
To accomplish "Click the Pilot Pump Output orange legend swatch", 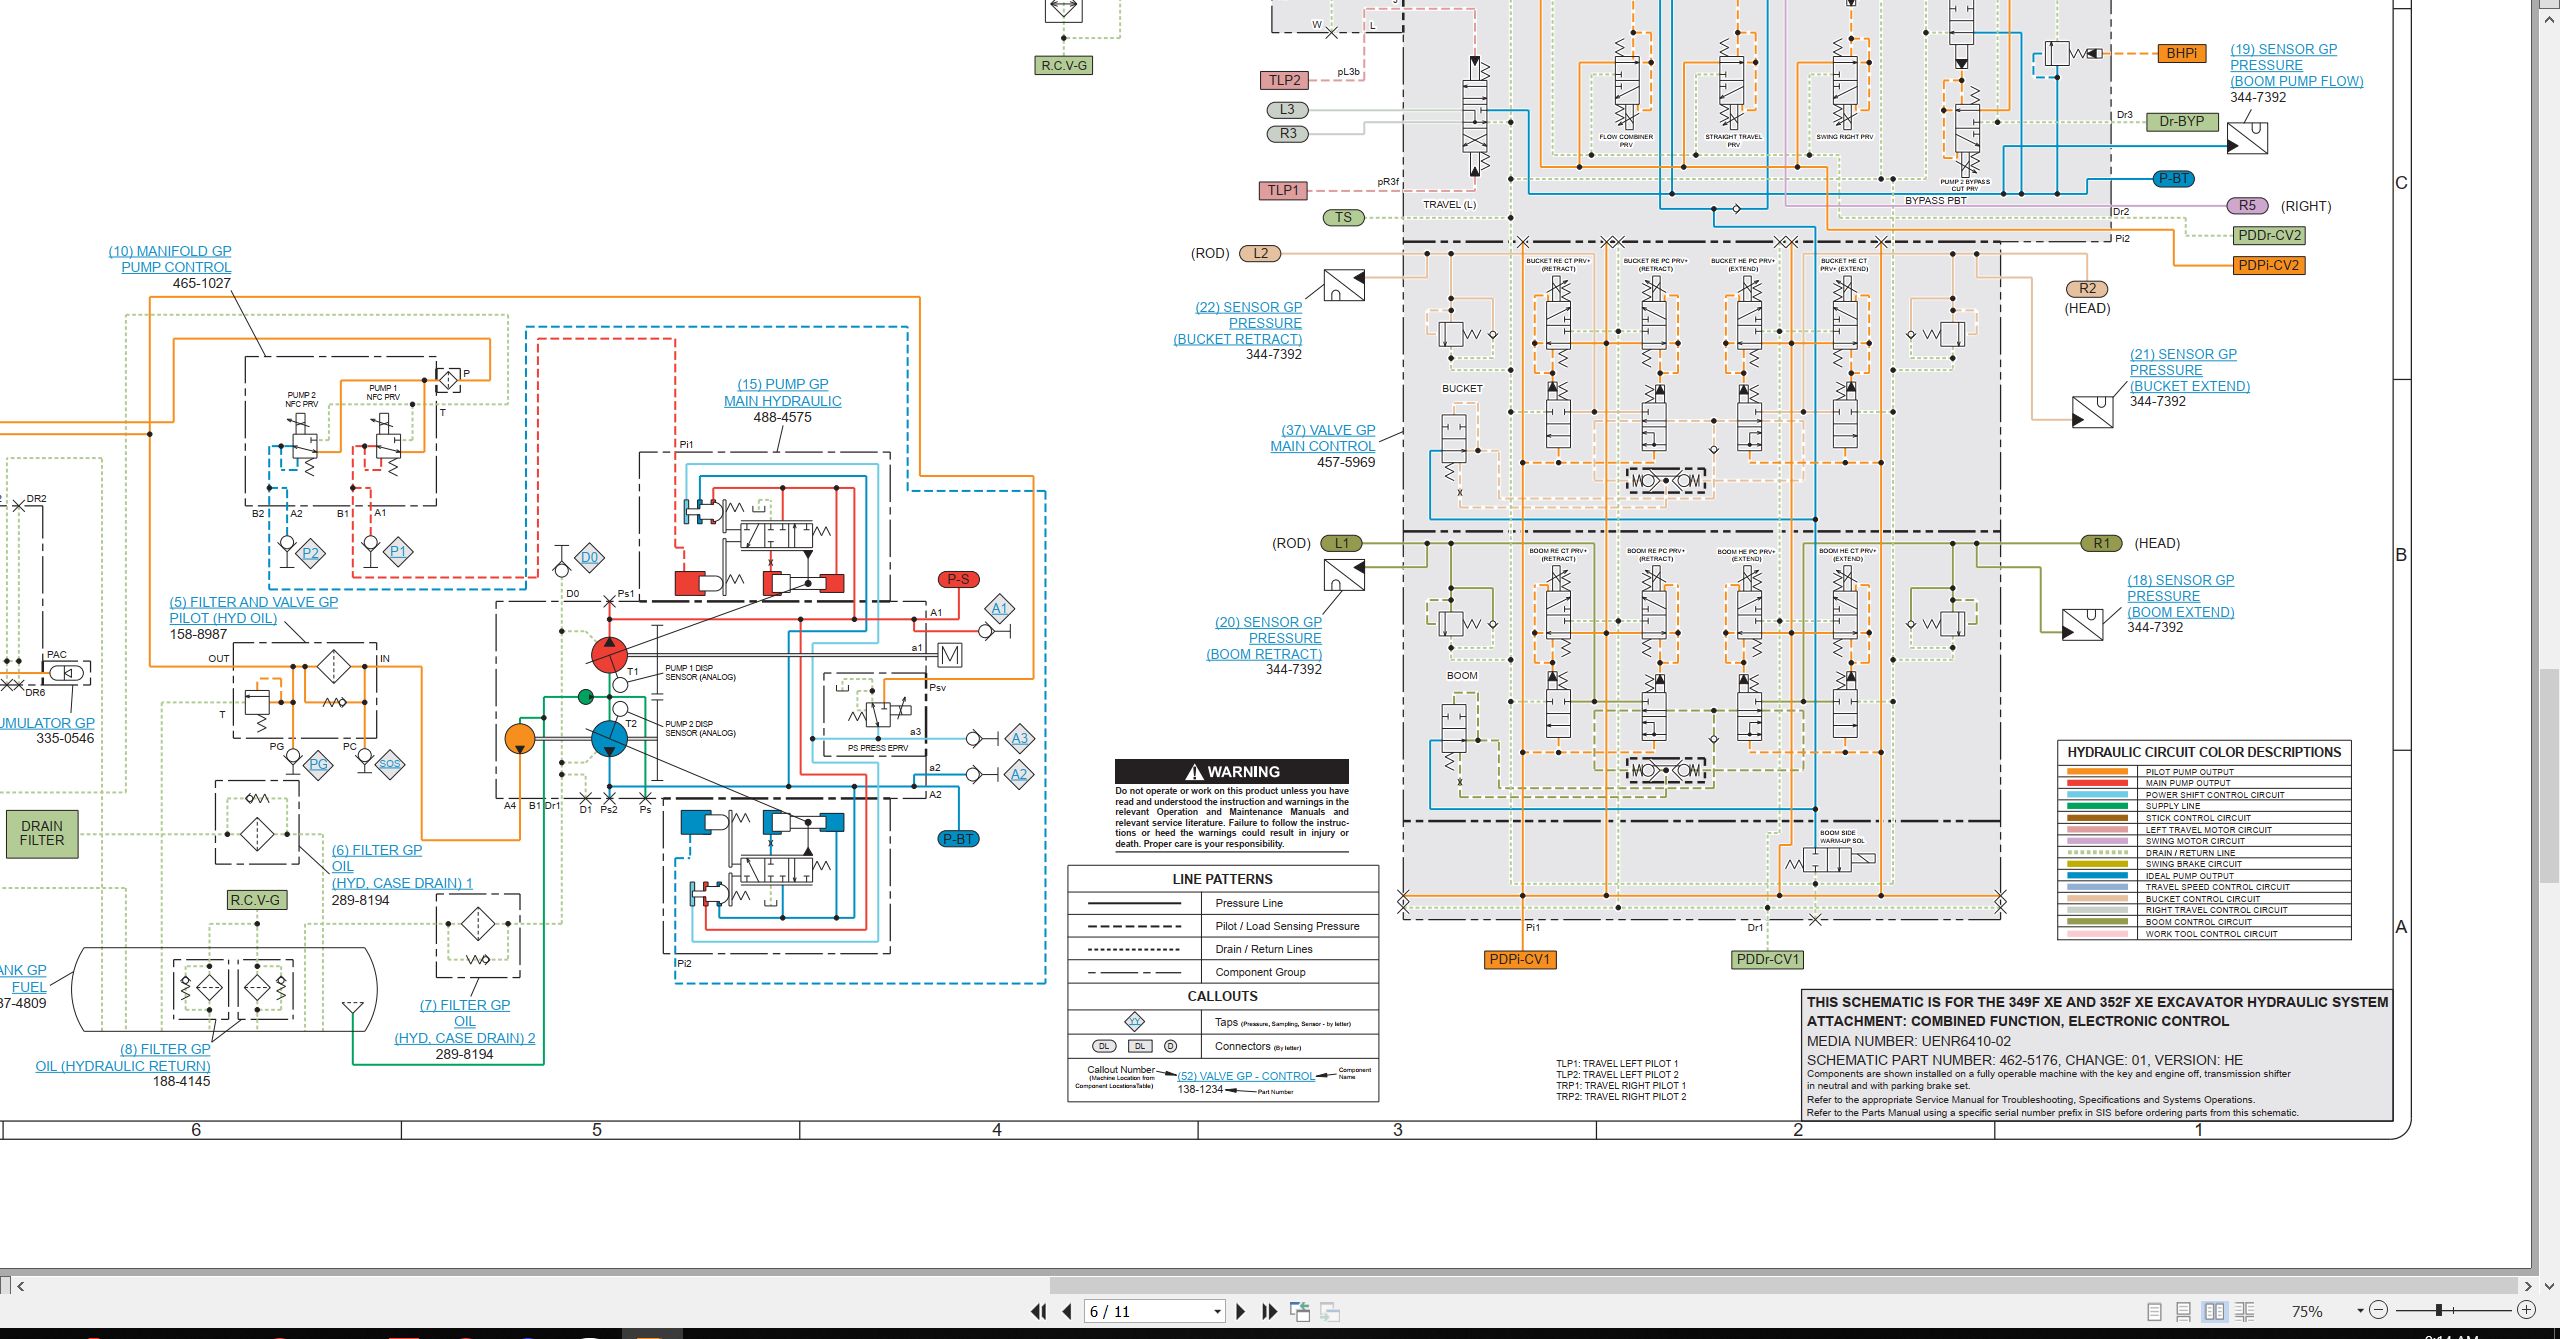I will tap(2097, 772).
